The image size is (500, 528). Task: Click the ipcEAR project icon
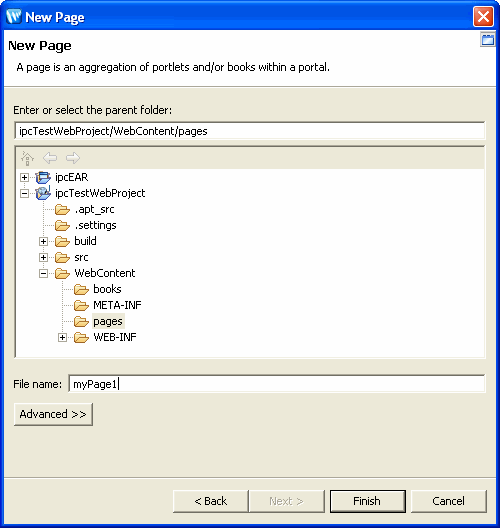(43, 177)
